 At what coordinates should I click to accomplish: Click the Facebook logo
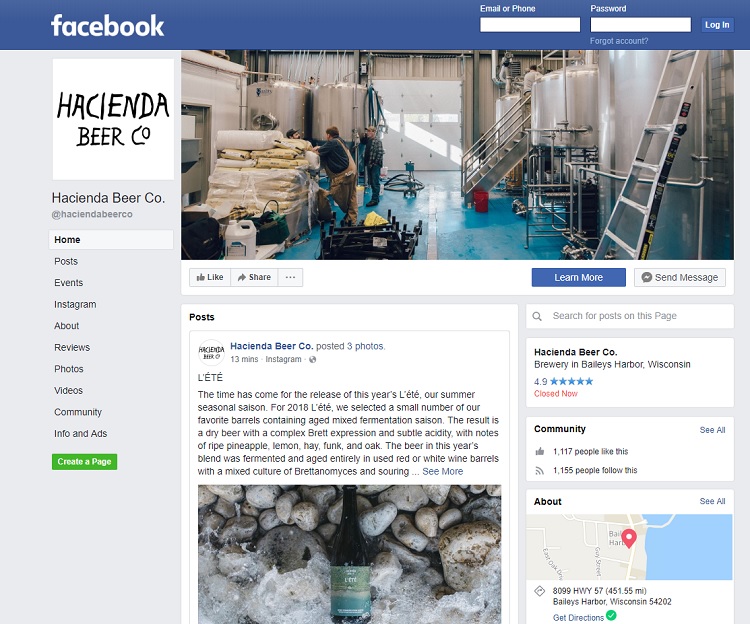108,25
